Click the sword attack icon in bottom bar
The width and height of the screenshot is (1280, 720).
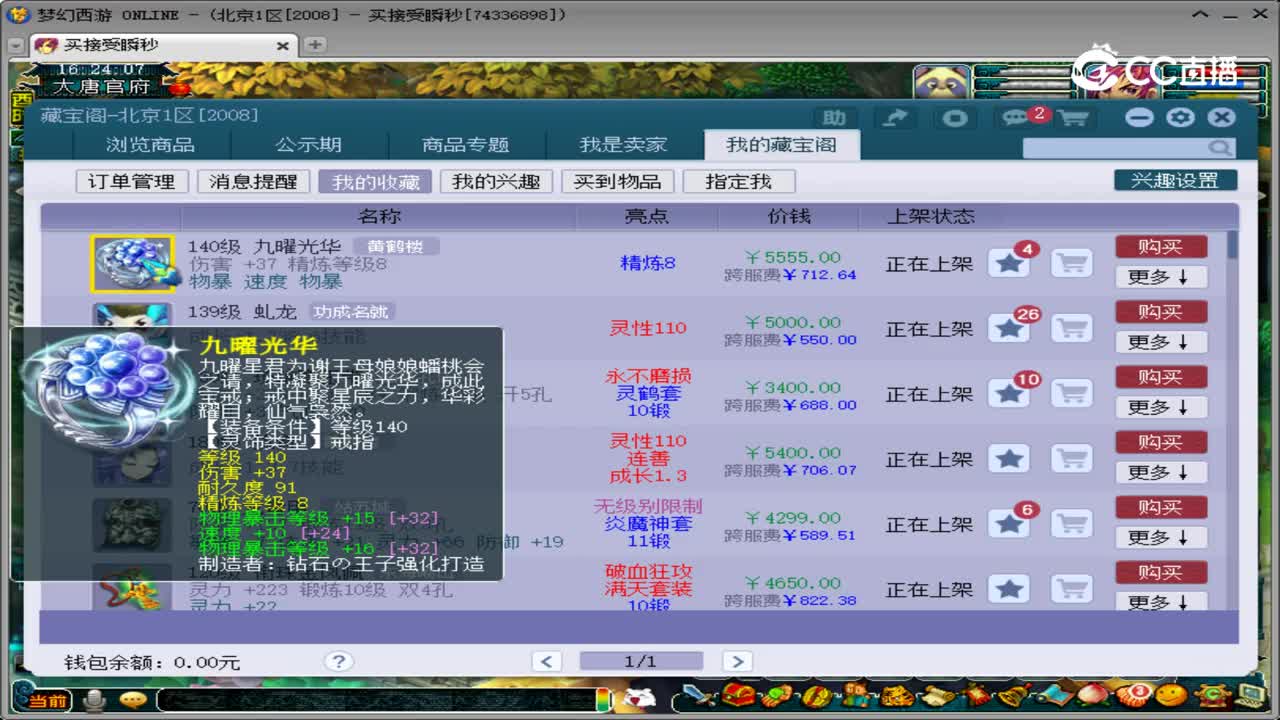click(x=700, y=696)
